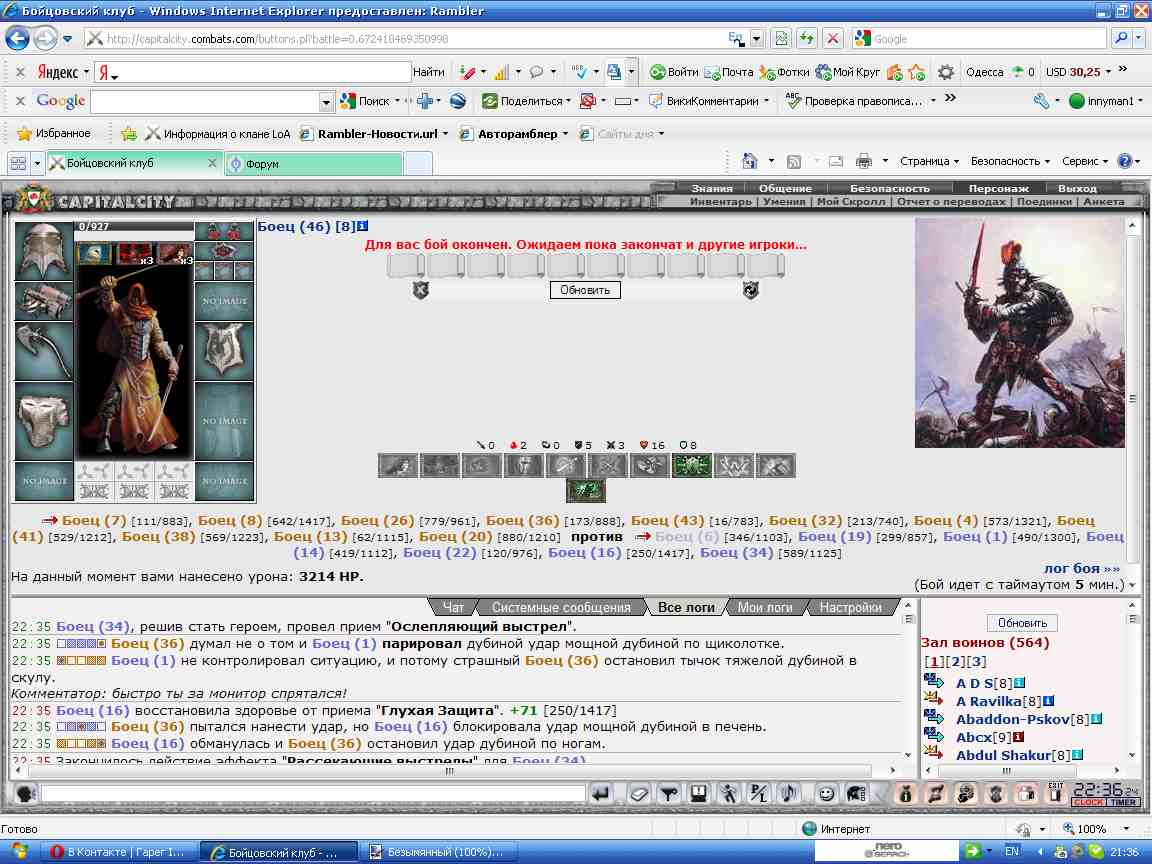Viewport: 1152px width, 864px height.
Task: Click the browser Forward arrow button
Action: click(46, 38)
